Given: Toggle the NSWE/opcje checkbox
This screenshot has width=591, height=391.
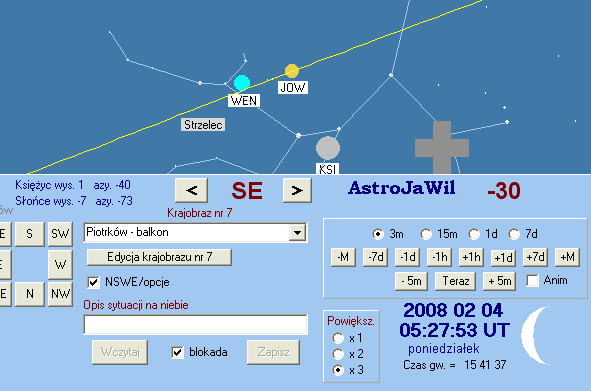Looking at the screenshot, I should (x=93, y=282).
